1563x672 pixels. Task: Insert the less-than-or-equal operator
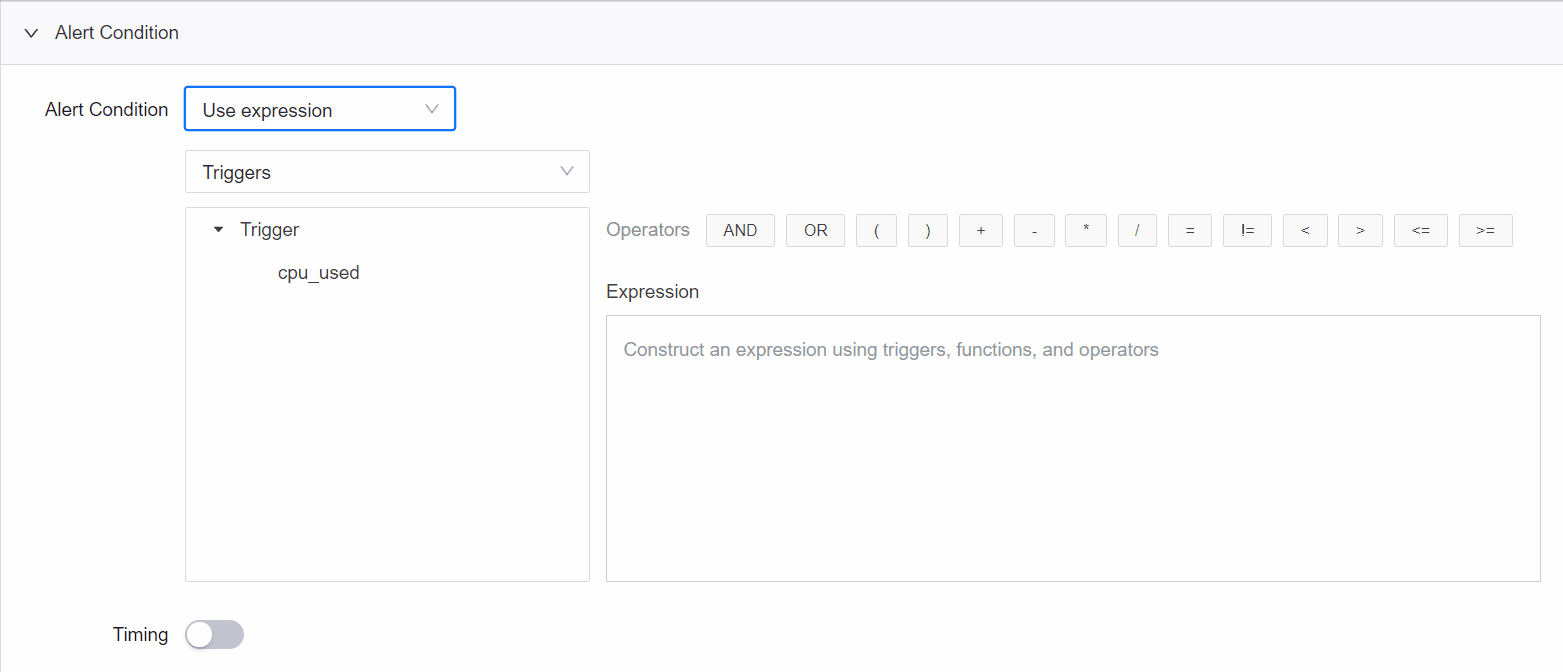(1420, 230)
